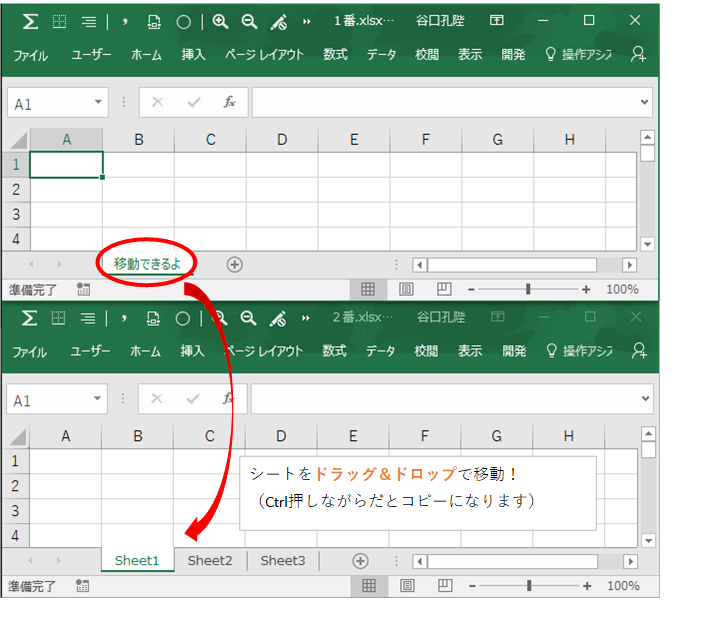Viewport: 721px width, 626px height.
Task: Click macro record icon in 2番.xlsx status bar
Action: click(x=82, y=586)
